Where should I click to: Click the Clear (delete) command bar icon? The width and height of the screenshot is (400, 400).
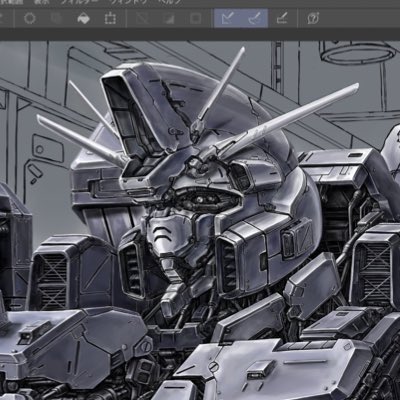30,18
